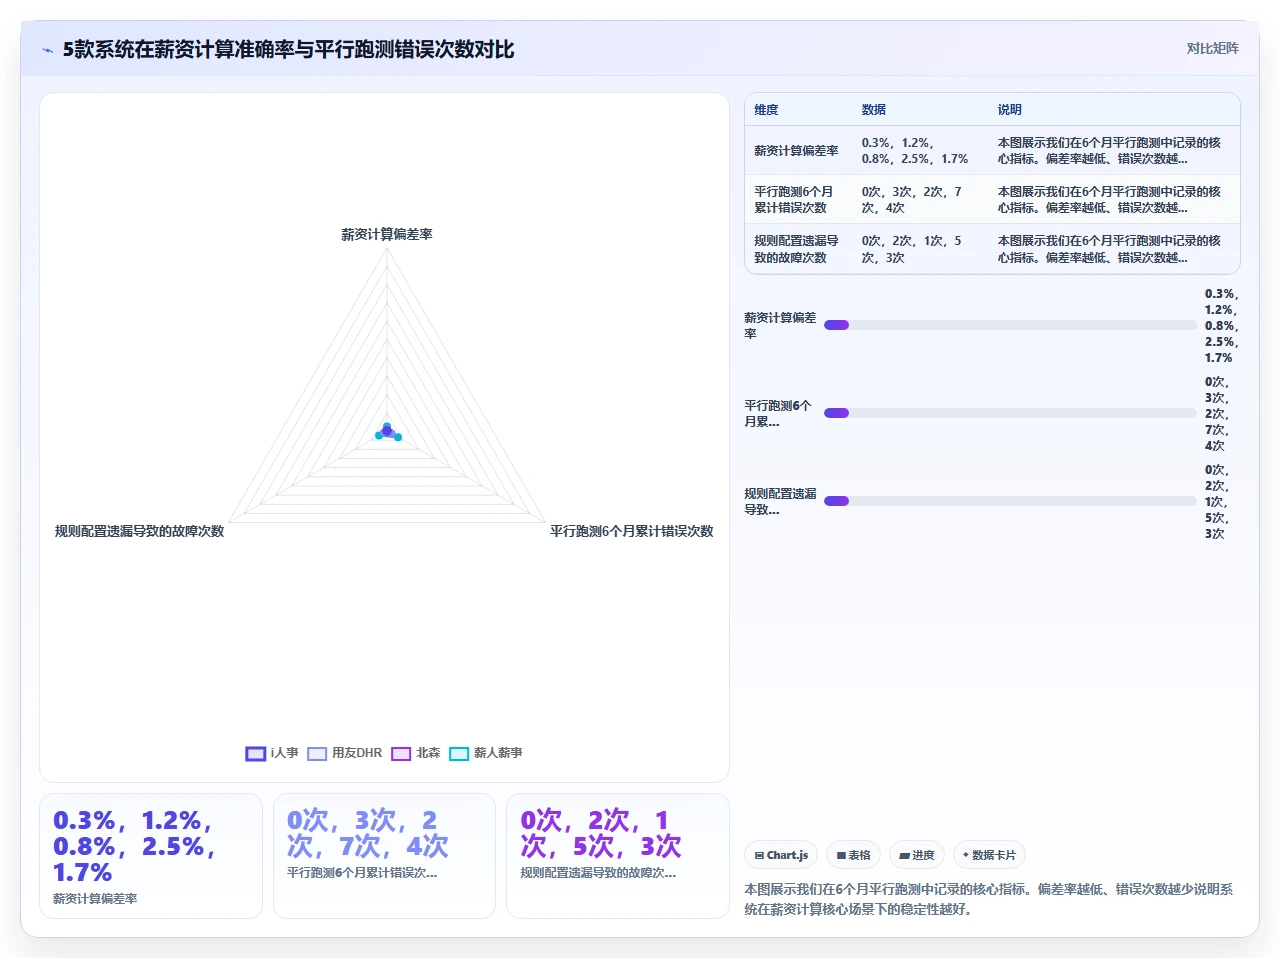
Task: Click the 平行跑测6个月累… progress bar
Action: click(1010, 413)
